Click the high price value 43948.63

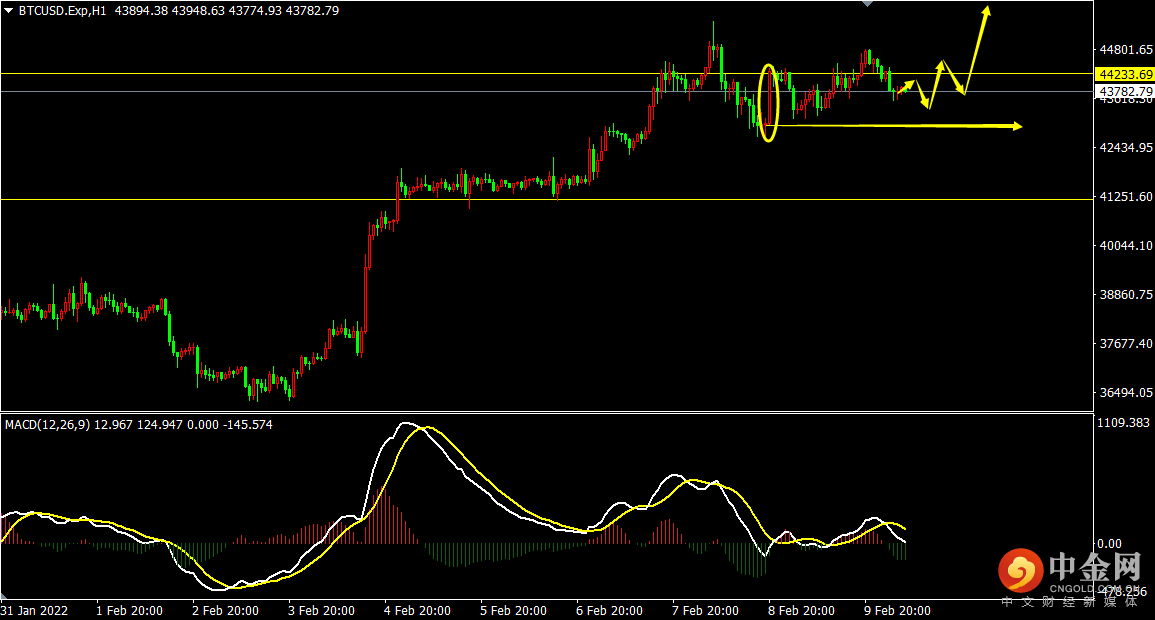[198, 11]
